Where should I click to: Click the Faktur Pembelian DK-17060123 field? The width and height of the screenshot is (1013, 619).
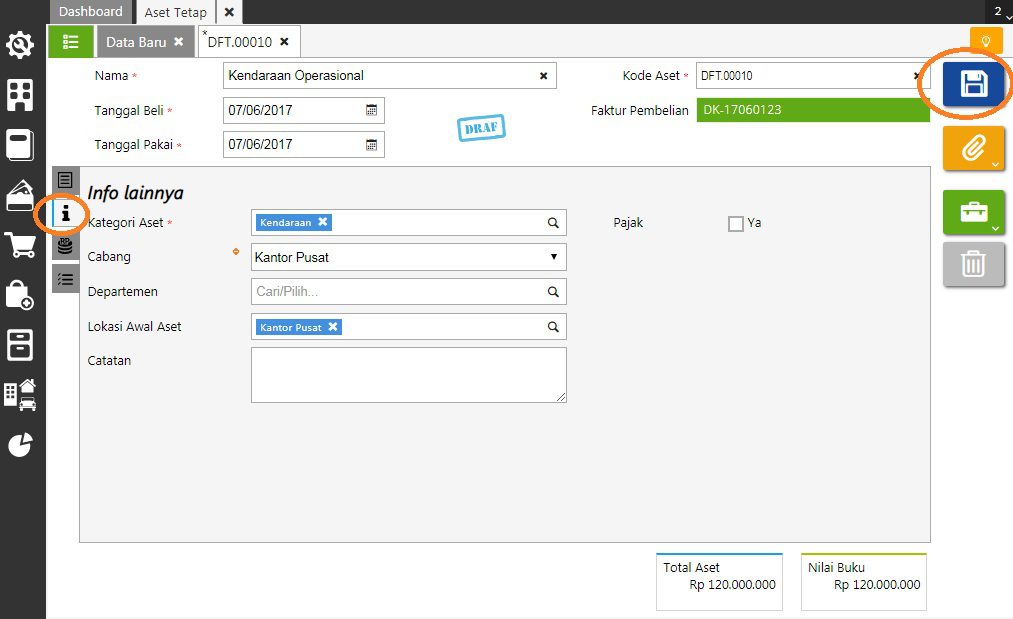point(812,110)
